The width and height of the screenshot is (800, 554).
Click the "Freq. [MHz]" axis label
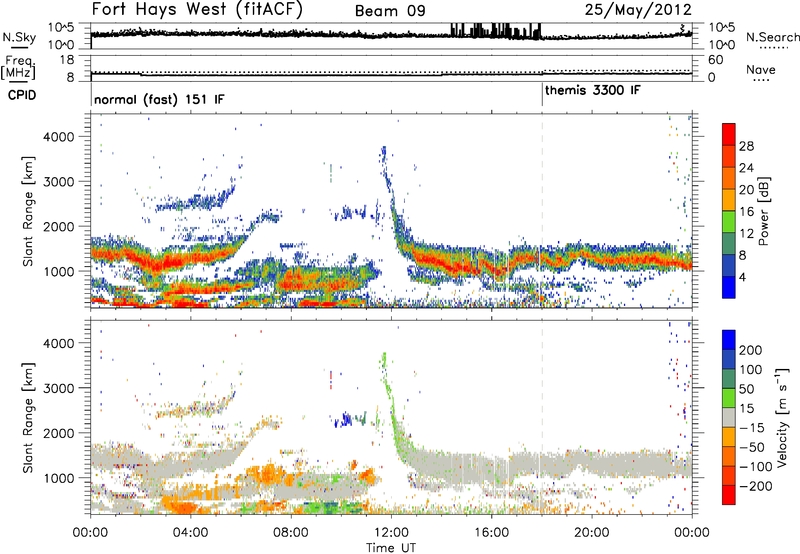(x=18, y=67)
